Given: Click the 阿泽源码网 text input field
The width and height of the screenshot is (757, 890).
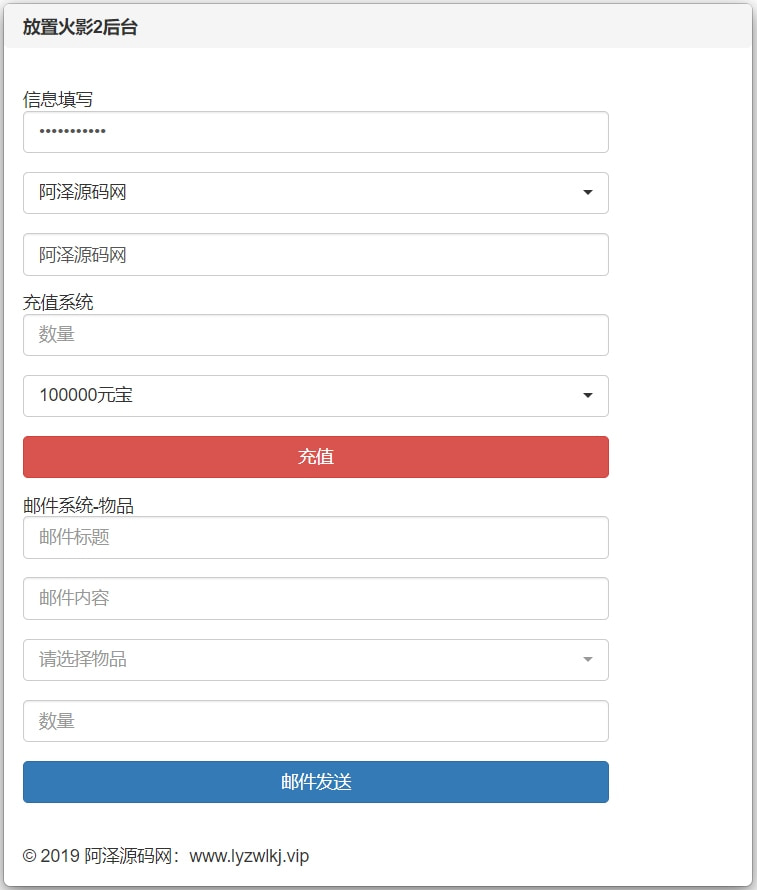Looking at the screenshot, I should tap(316, 255).
